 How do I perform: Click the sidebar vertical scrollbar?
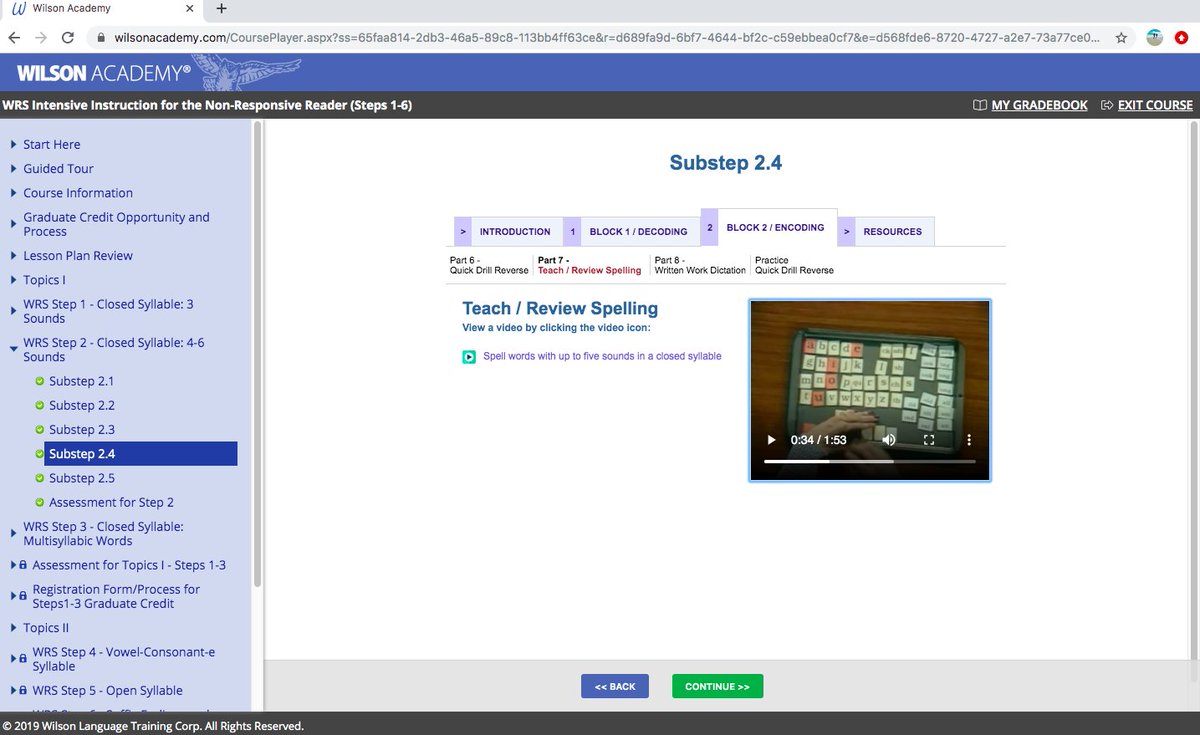pyautogui.click(x=257, y=355)
